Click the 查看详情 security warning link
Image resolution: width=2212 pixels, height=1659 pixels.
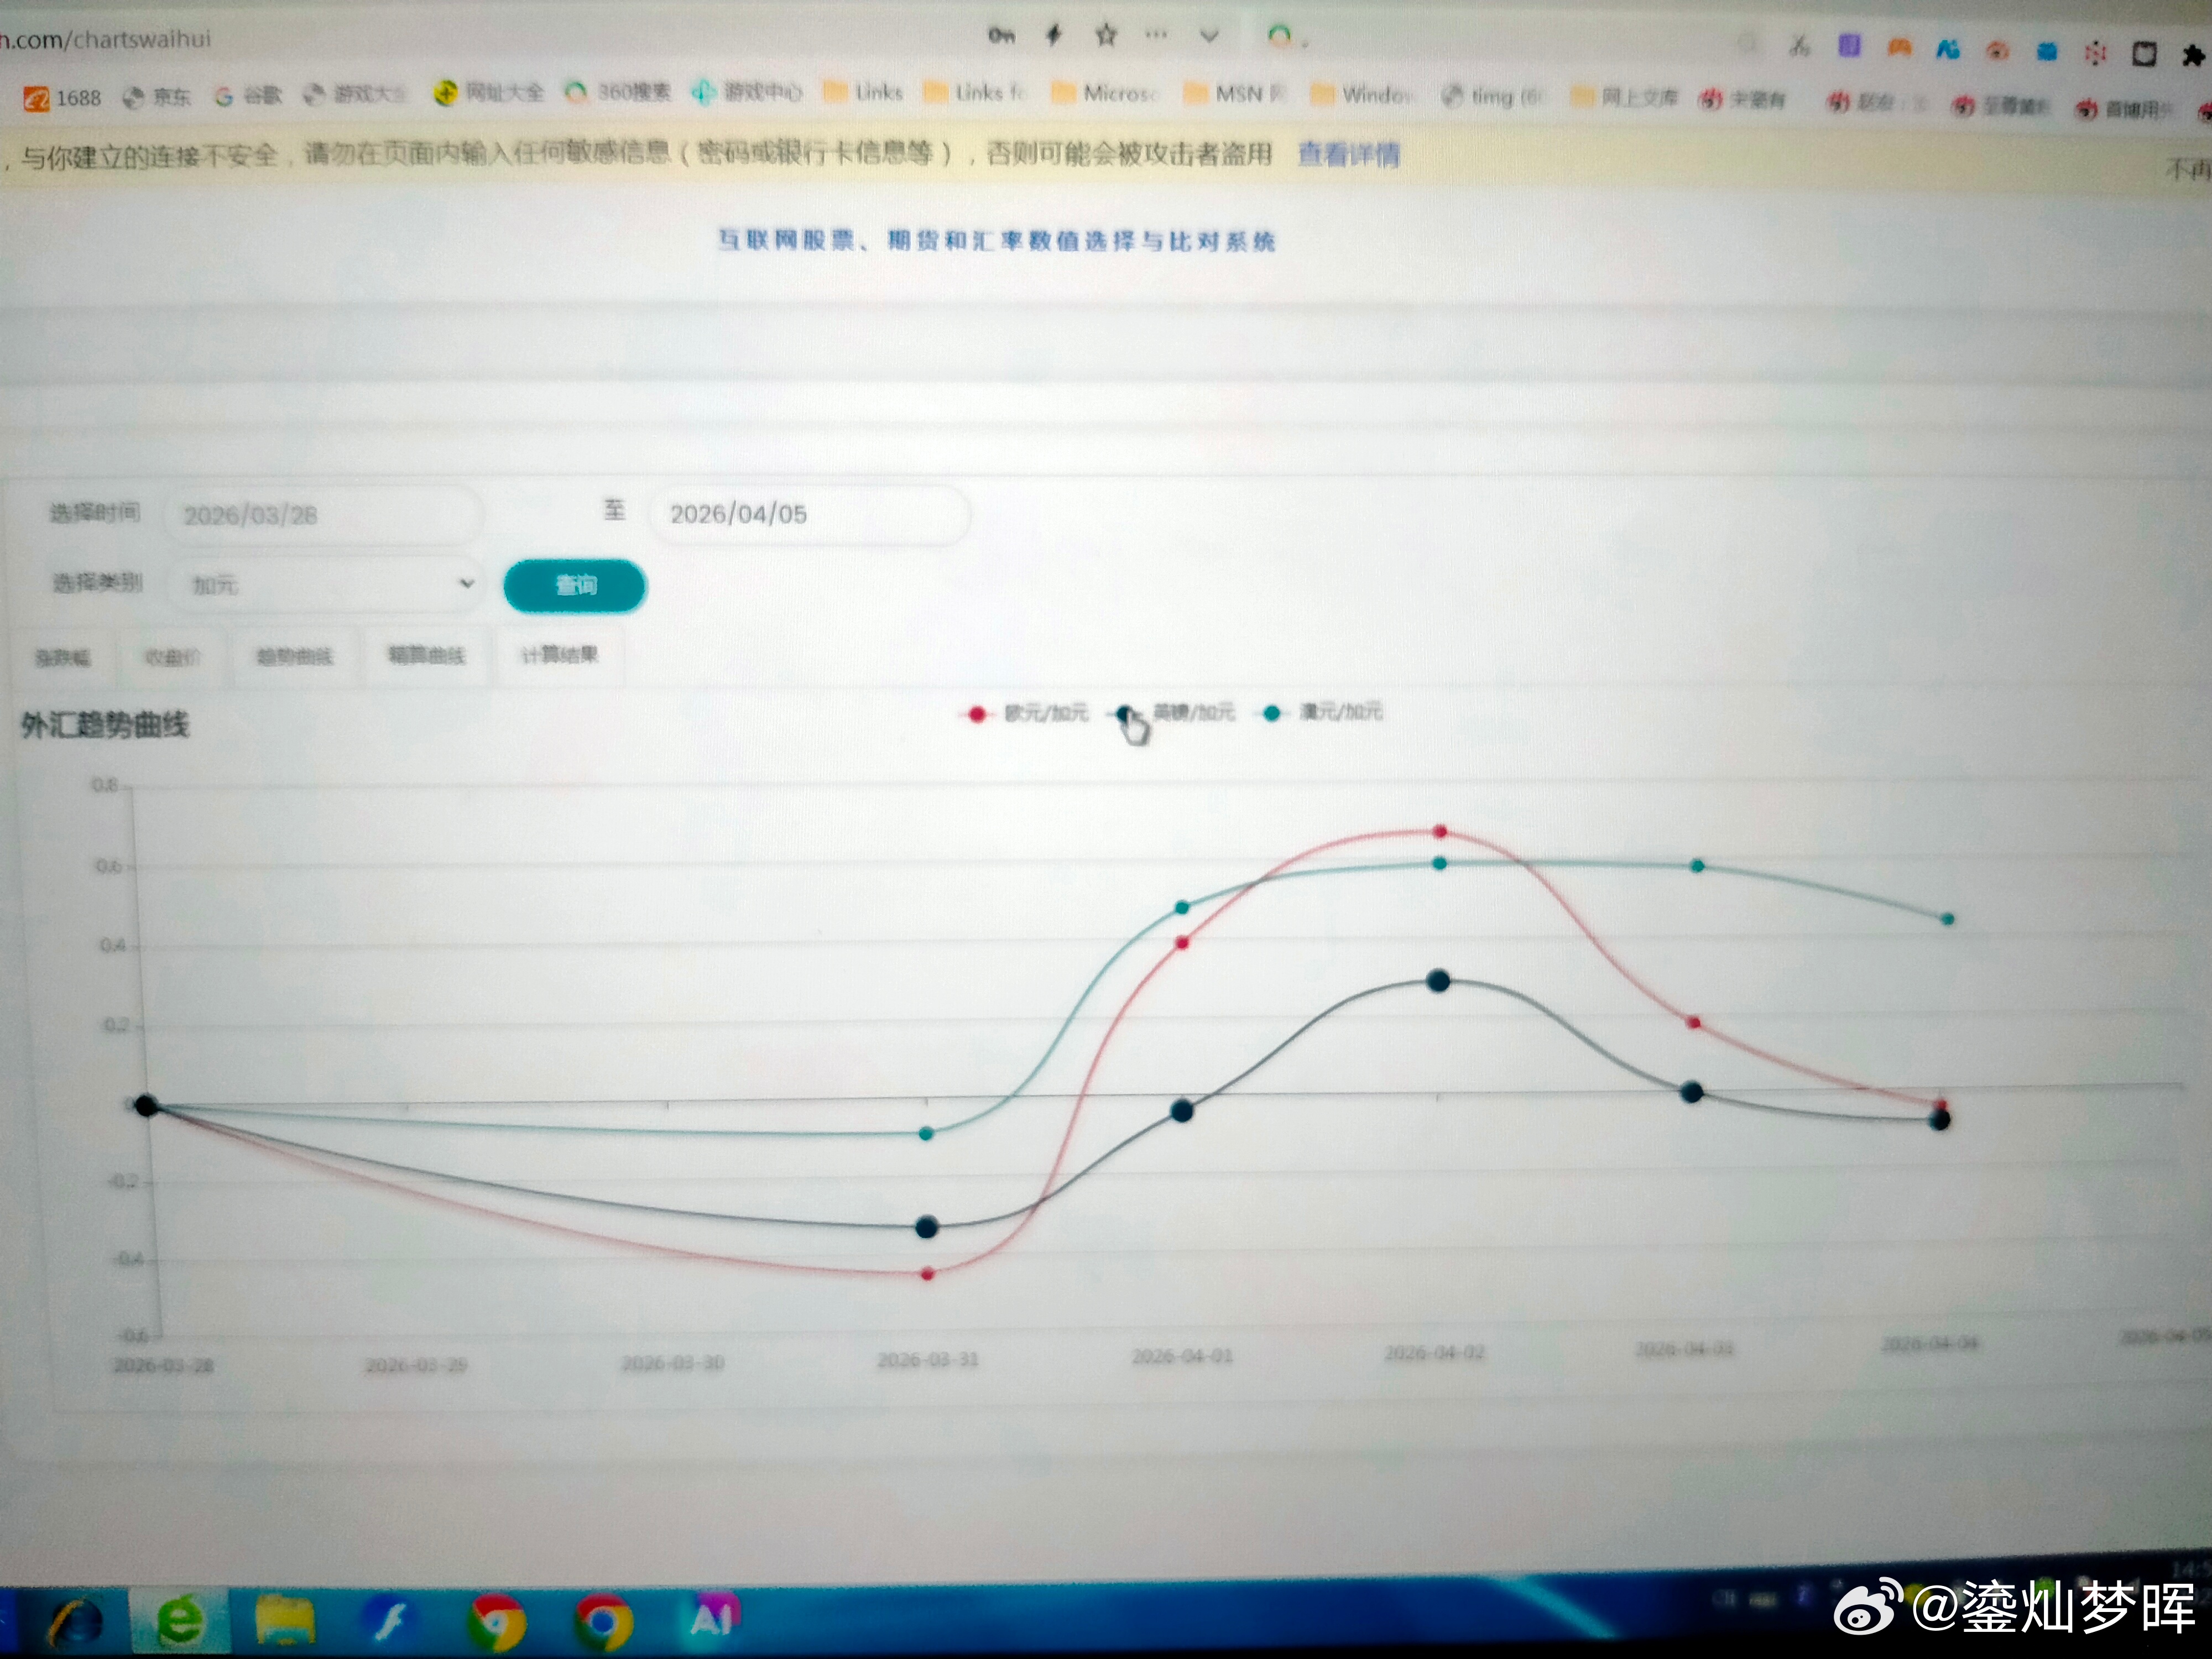pos(1348,154)
